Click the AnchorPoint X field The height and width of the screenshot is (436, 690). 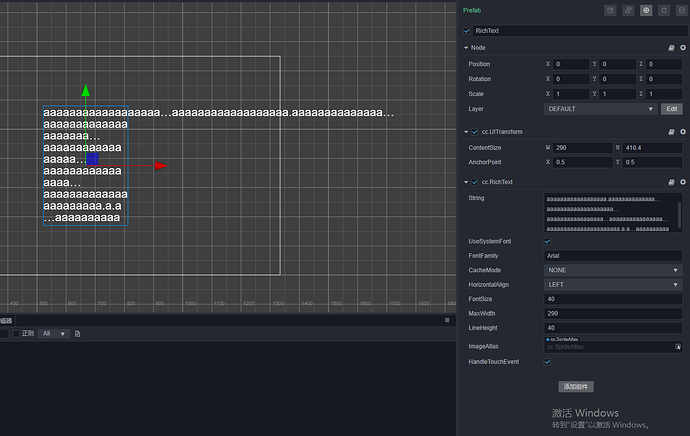click(x=583, y=162)
